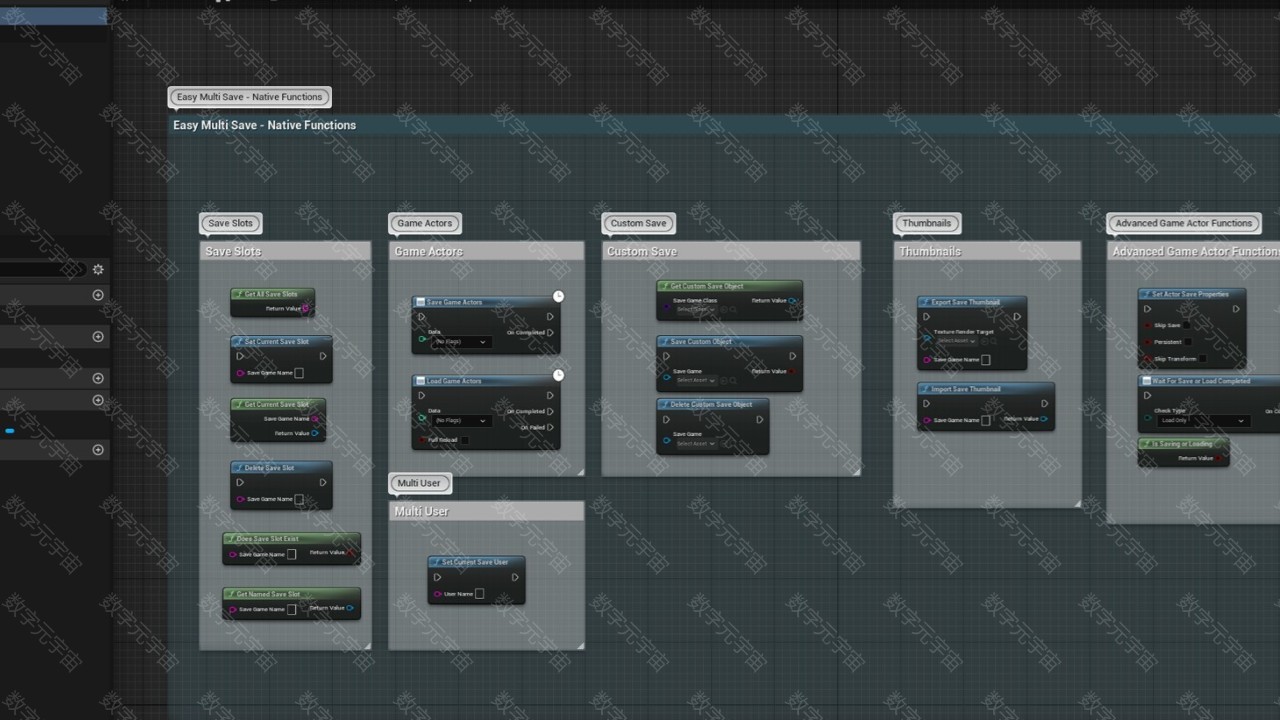This screenshot has width=1280, height=720.
Task: Click browse magnifier icon on Save Custom Object
Action: pos(733,381)
